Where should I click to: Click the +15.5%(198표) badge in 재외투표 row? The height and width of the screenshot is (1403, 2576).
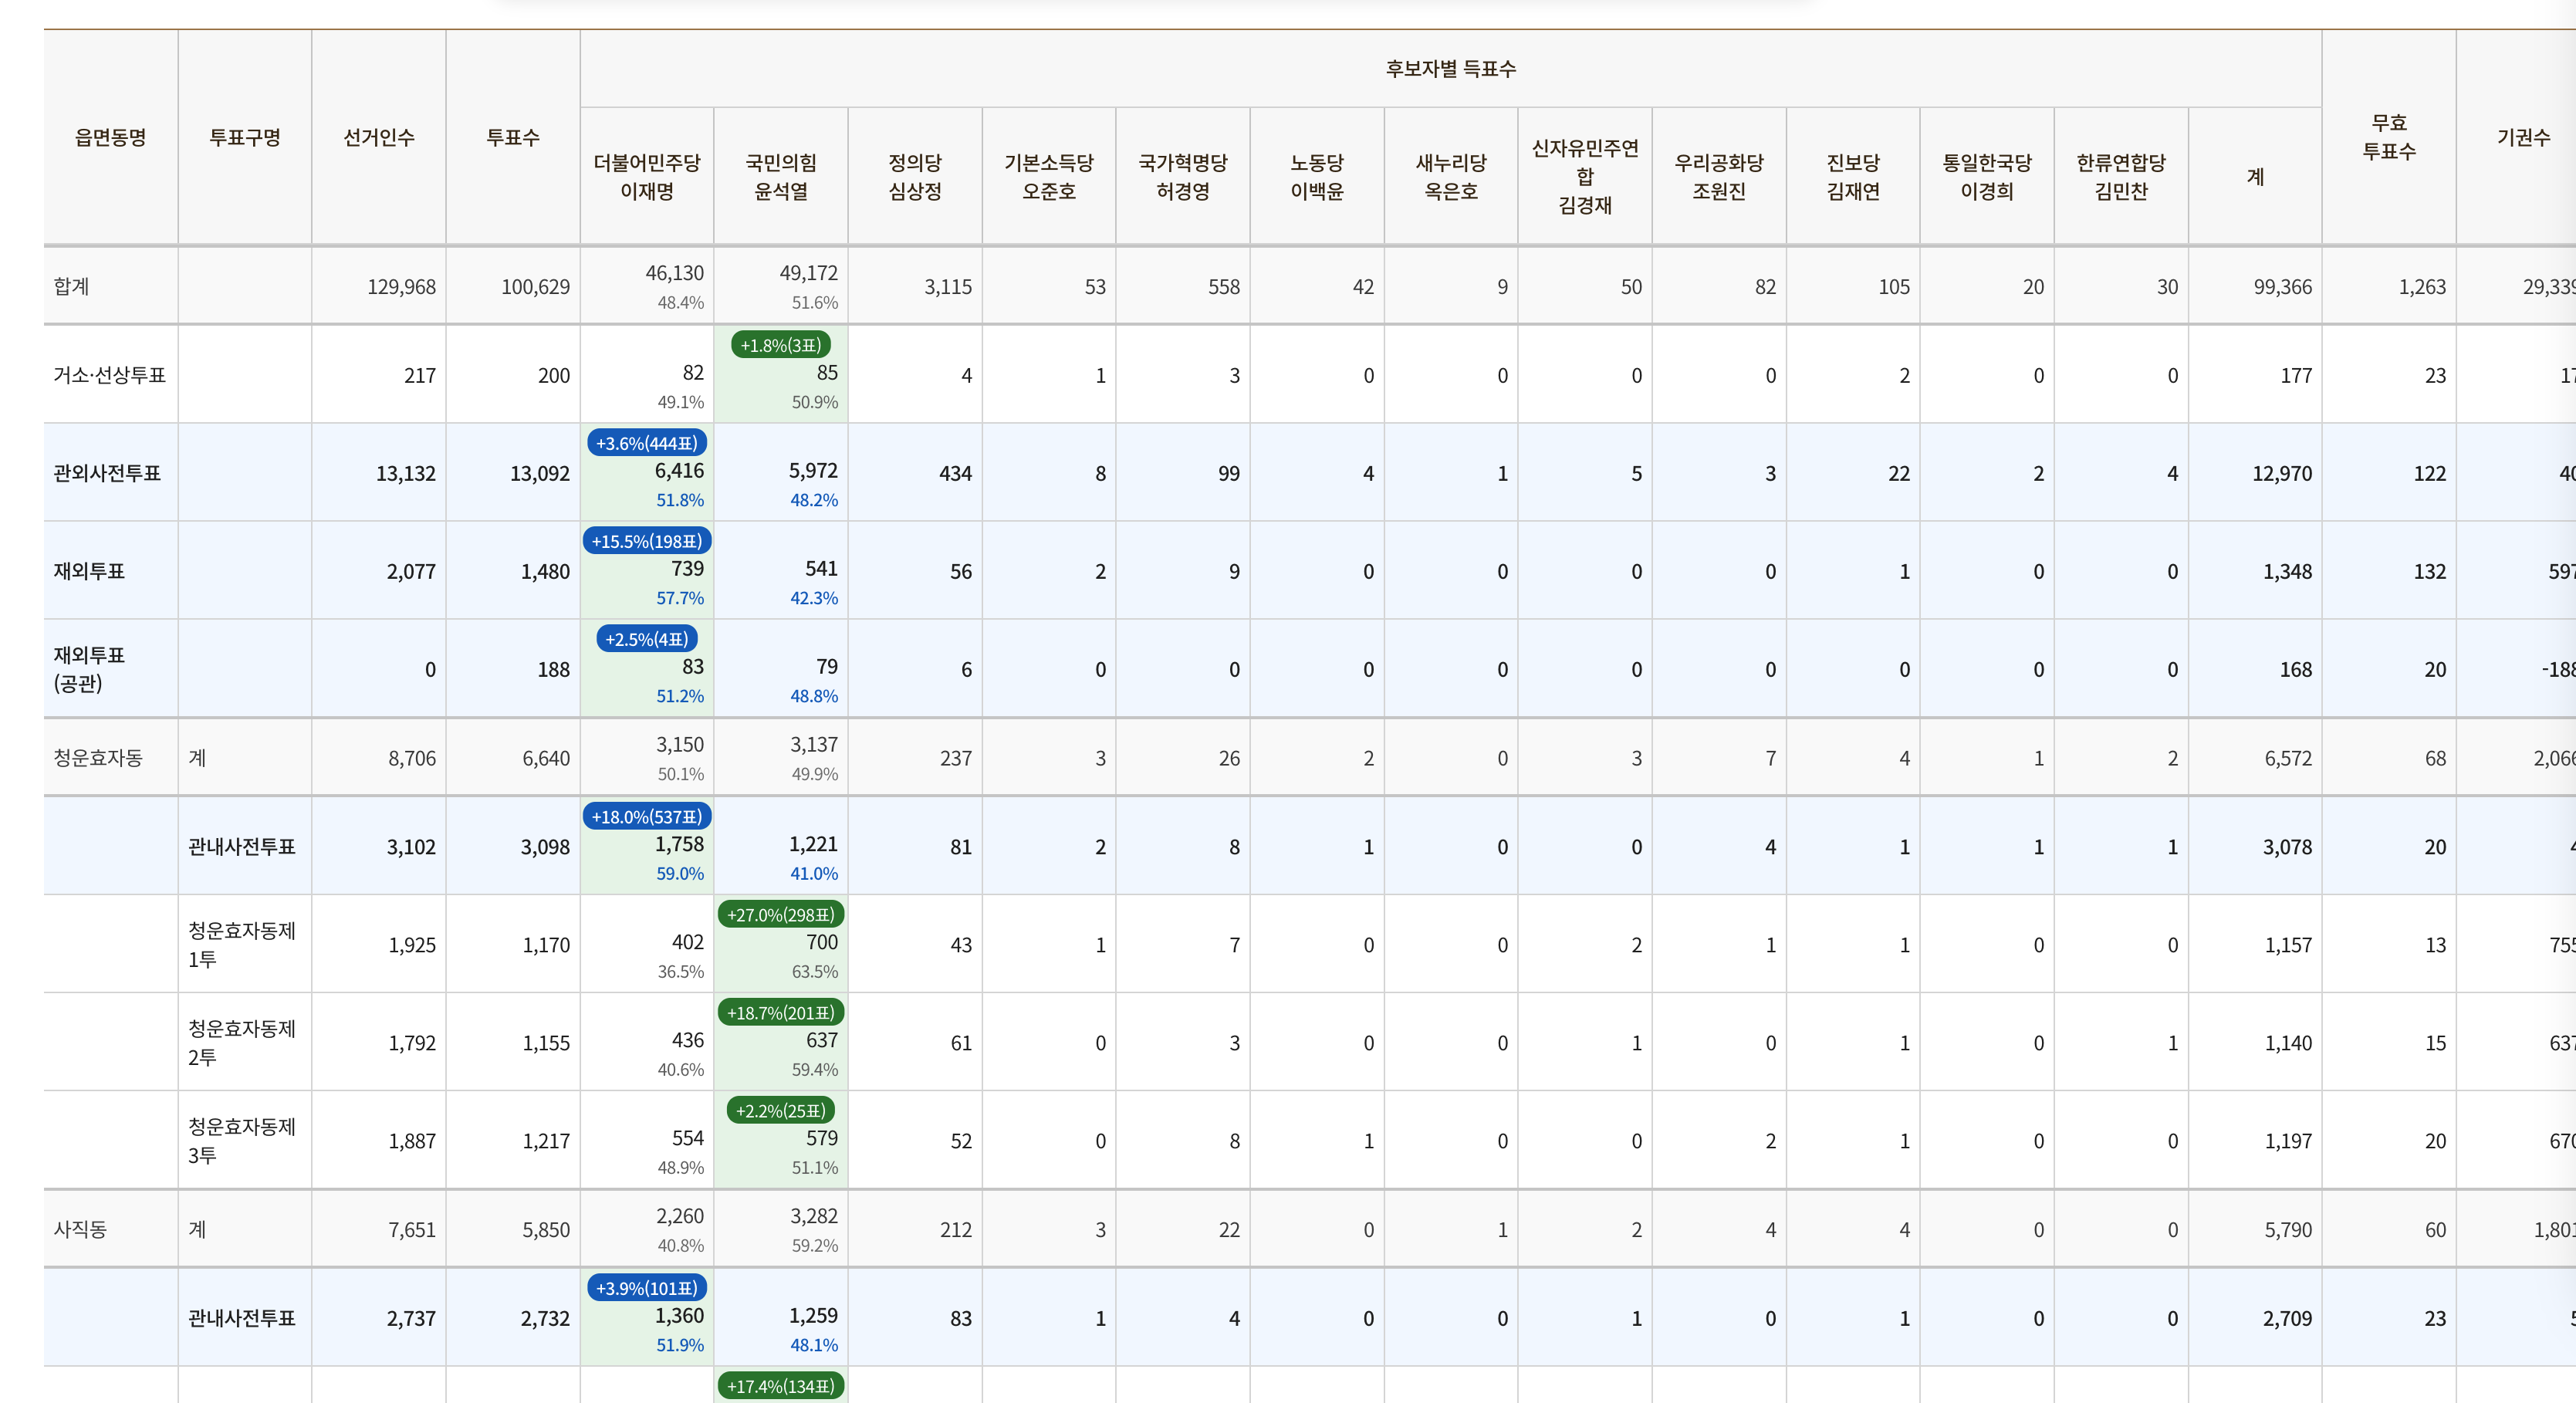(x=646, y=541)
